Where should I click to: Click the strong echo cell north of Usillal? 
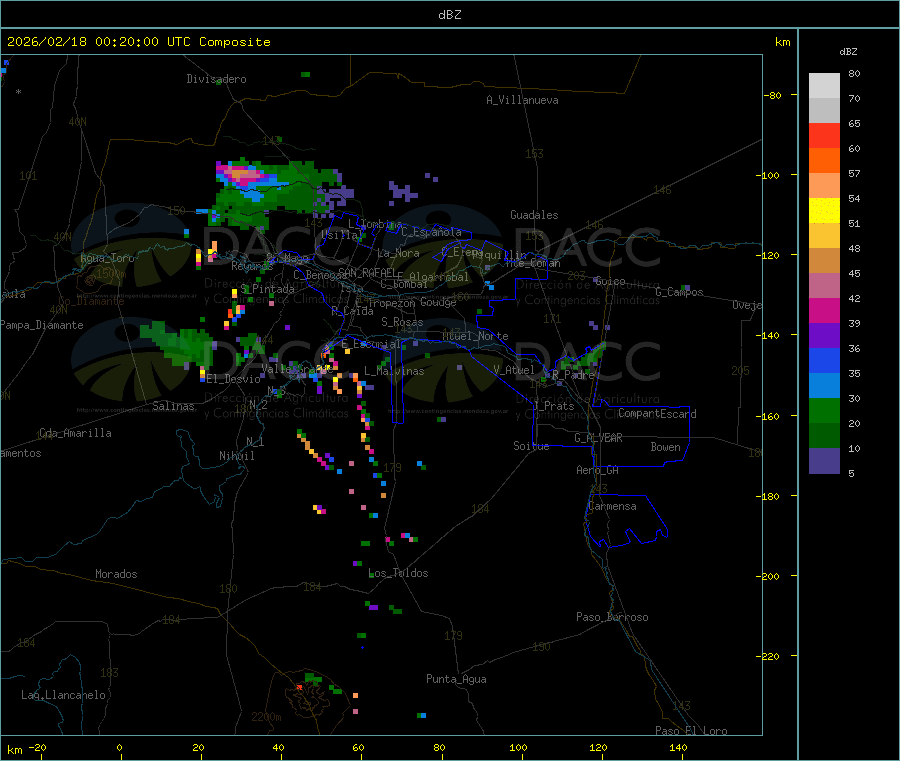click(244, 174)
